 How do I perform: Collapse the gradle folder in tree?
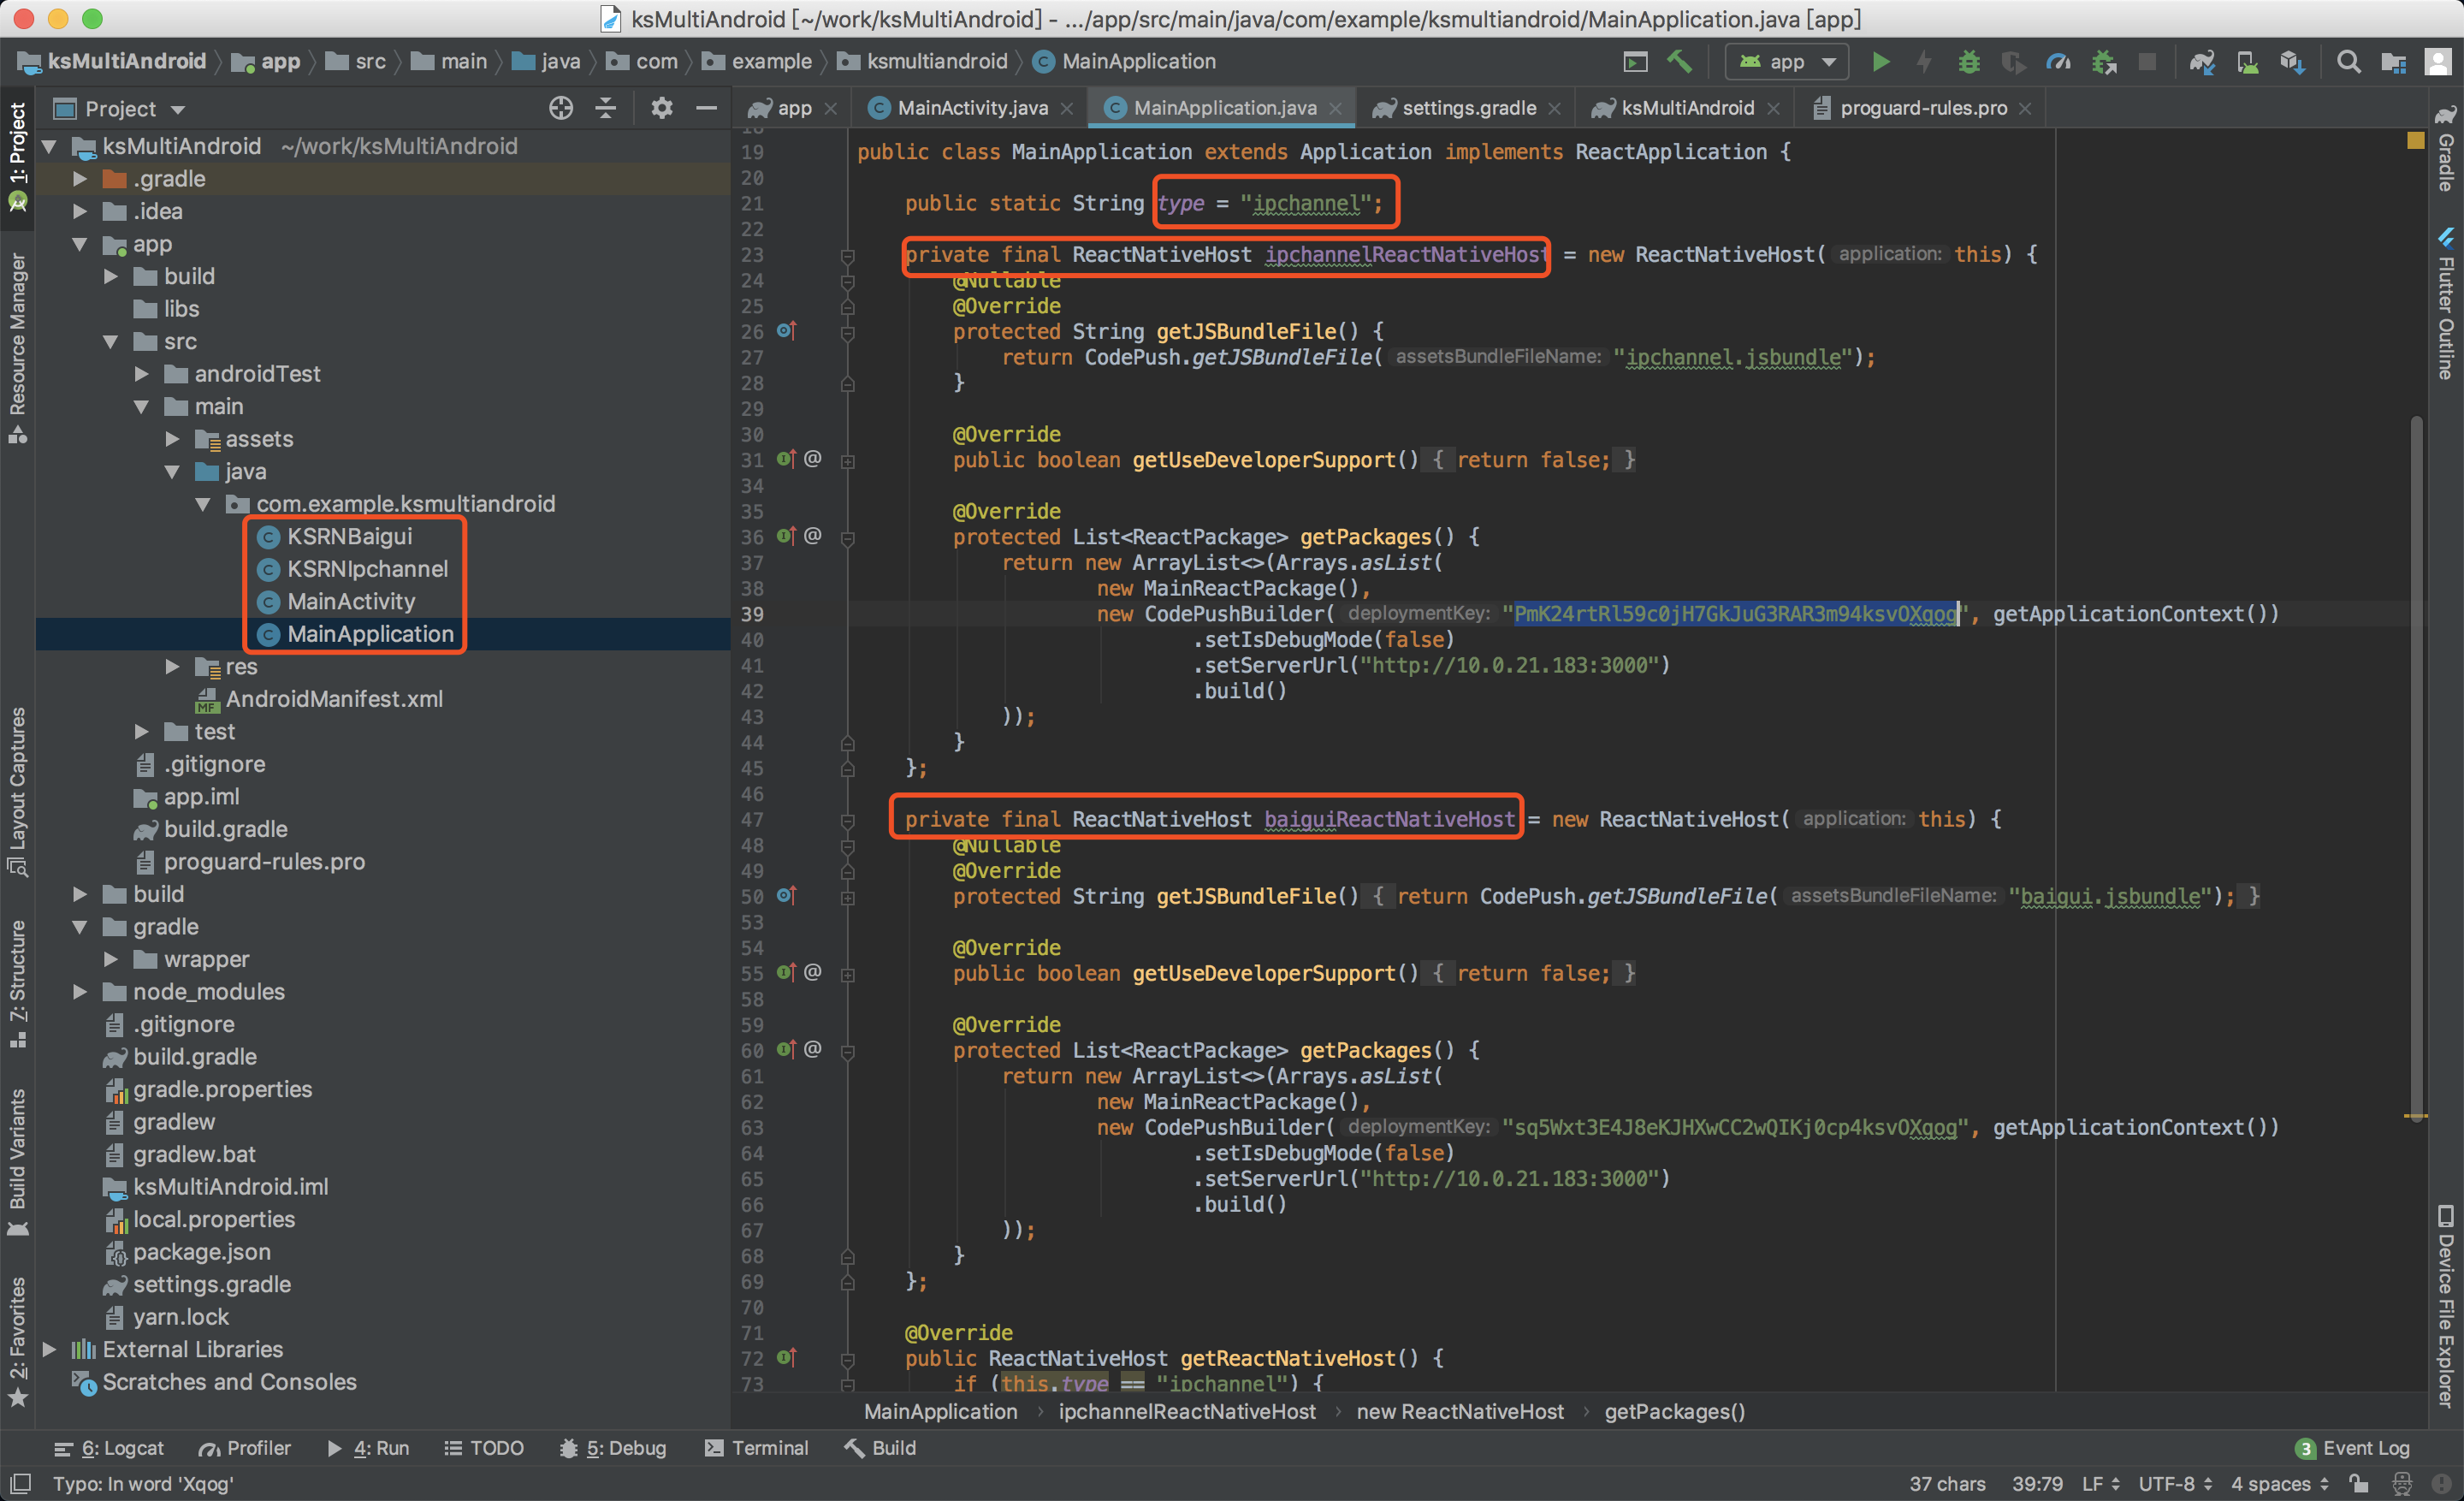pos(80,926)
